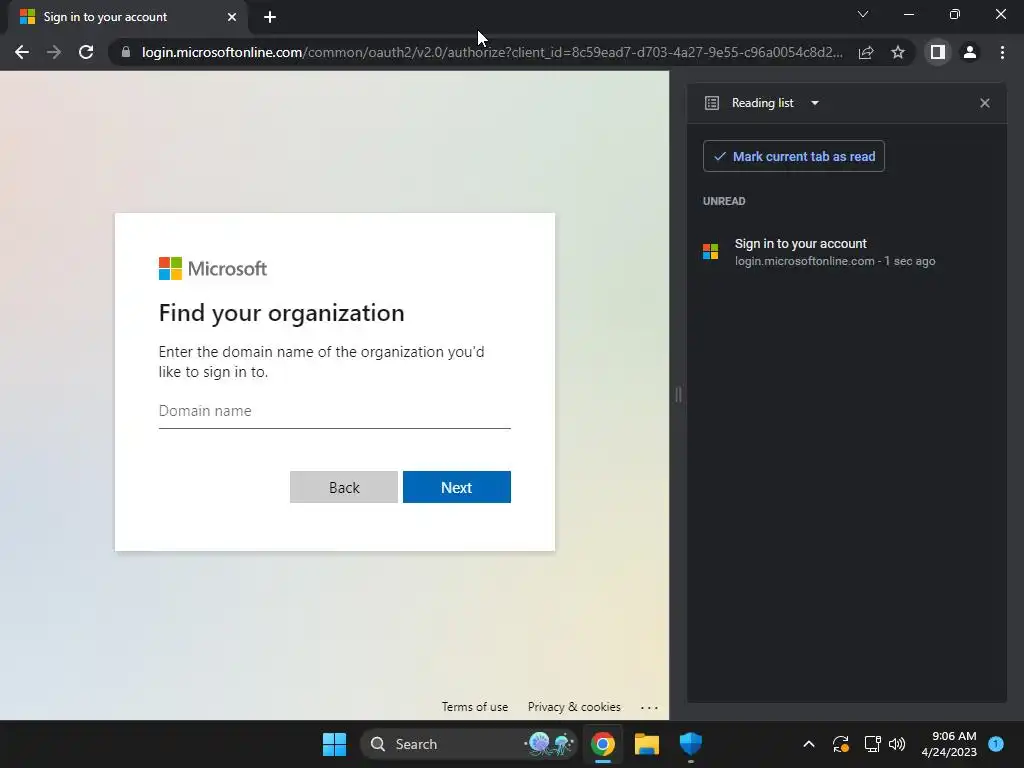Close the 'Sign in to your account' tab
This screenshot has height=768, width=1024.
(x=232, y=17)
